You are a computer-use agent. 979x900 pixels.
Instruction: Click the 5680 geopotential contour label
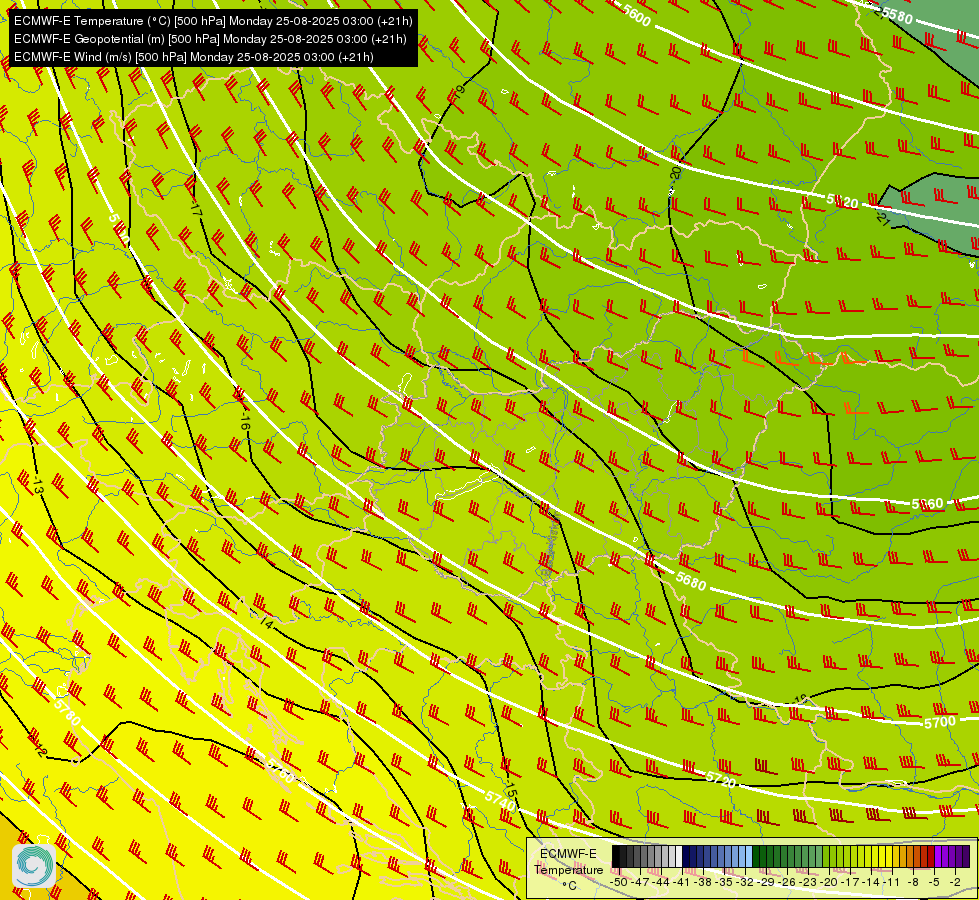click(x=691, y=581)
